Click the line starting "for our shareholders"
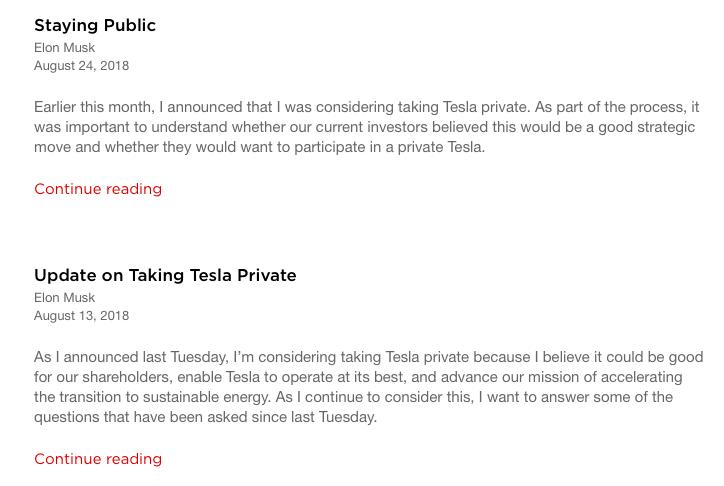 (358, 378)
